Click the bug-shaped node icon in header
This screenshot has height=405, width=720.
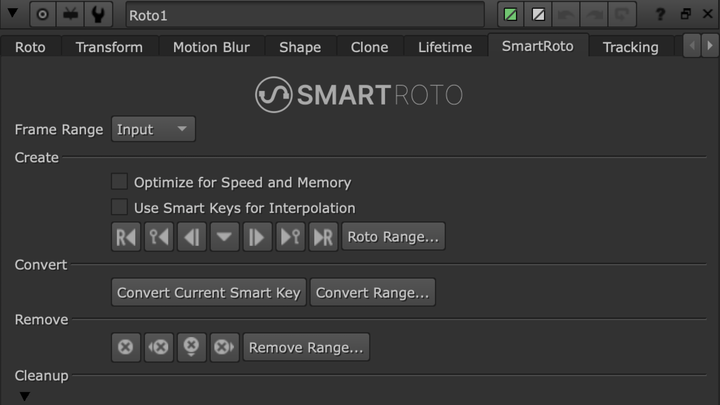(x=70, y=15)
